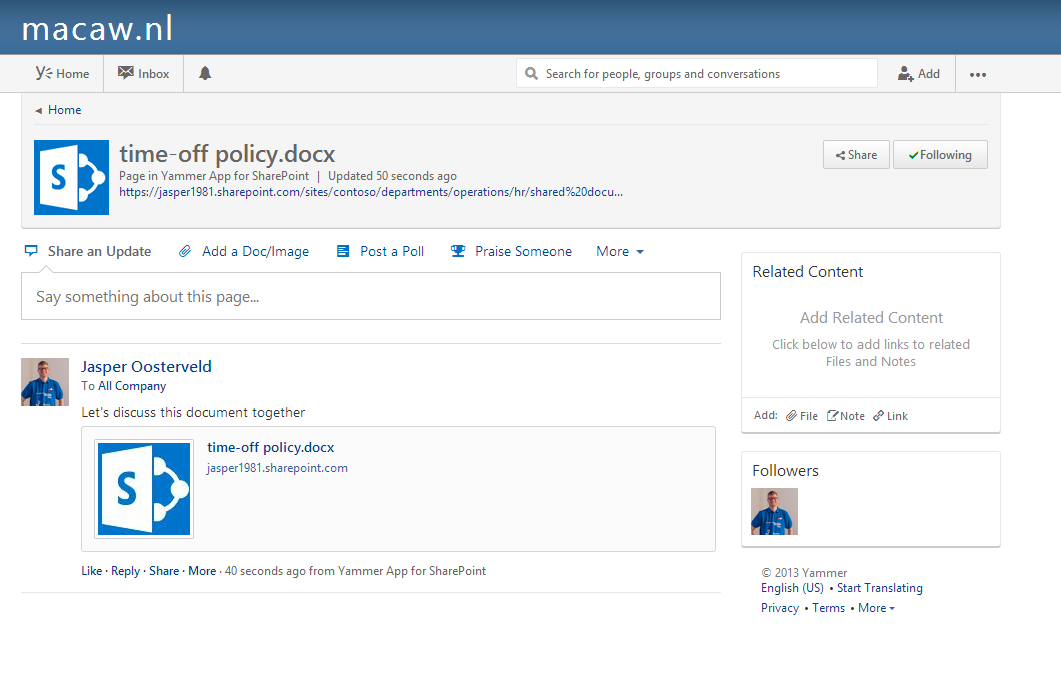Screen dimensions: 1061x674
Task: Expand the More publisher dropdown
Action: (x=620, y=251)
